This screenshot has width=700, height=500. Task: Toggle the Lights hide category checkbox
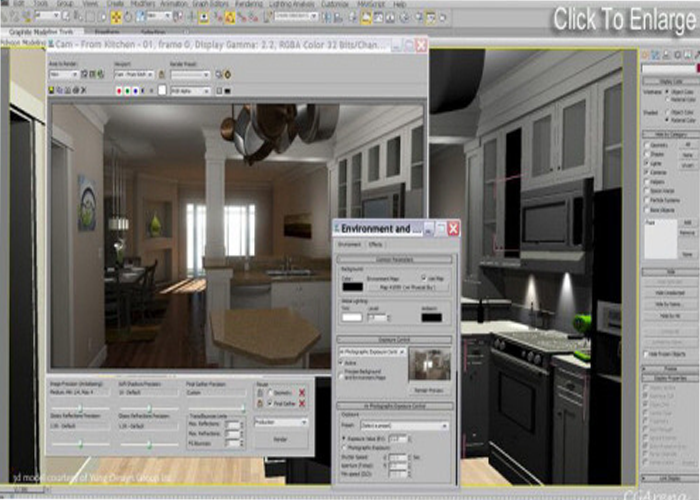(x=646, y=163)
